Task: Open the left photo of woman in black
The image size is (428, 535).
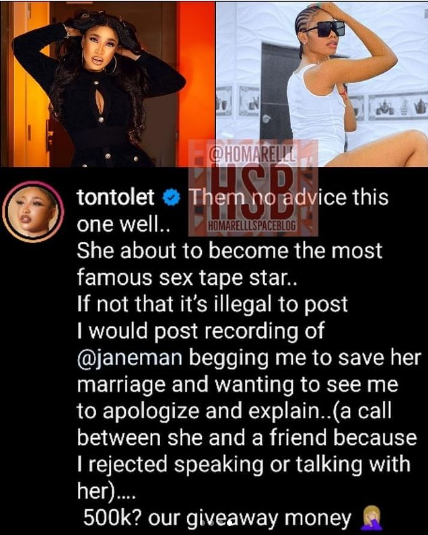Action: (x=108, y=84)
